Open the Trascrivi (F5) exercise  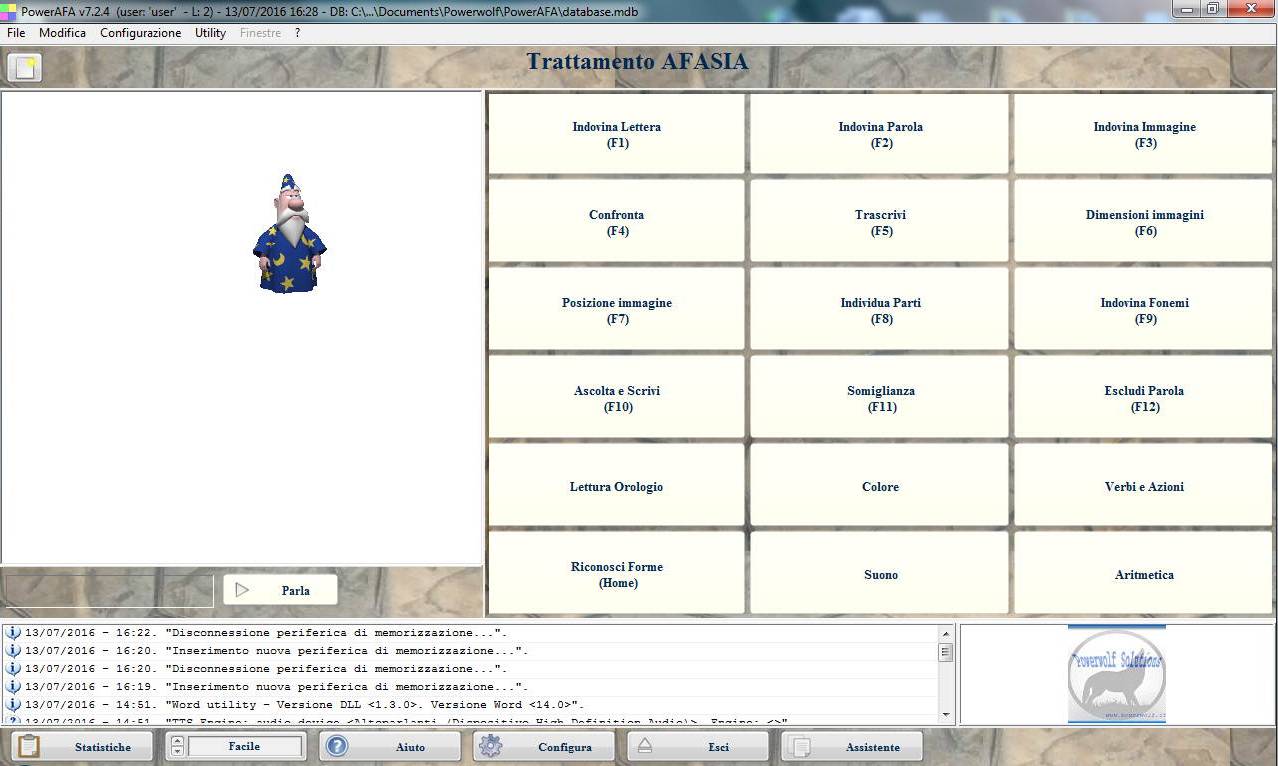point(880,222)
